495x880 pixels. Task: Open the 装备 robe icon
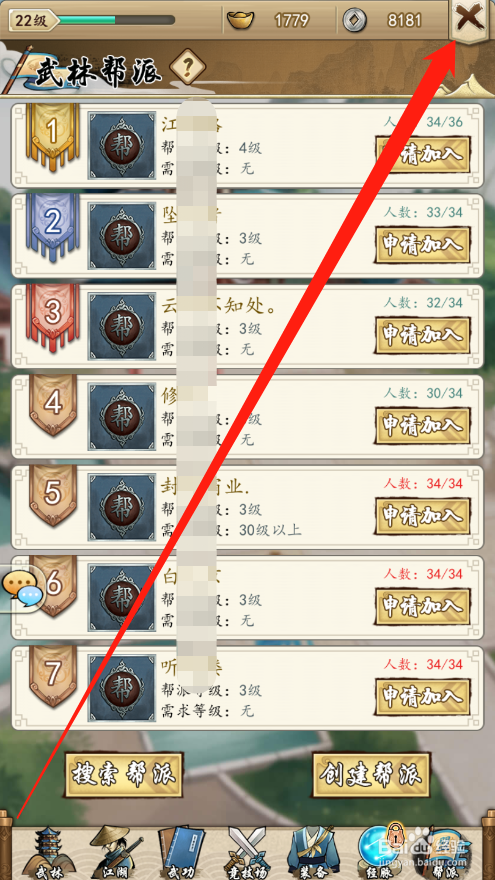point(312,853)
